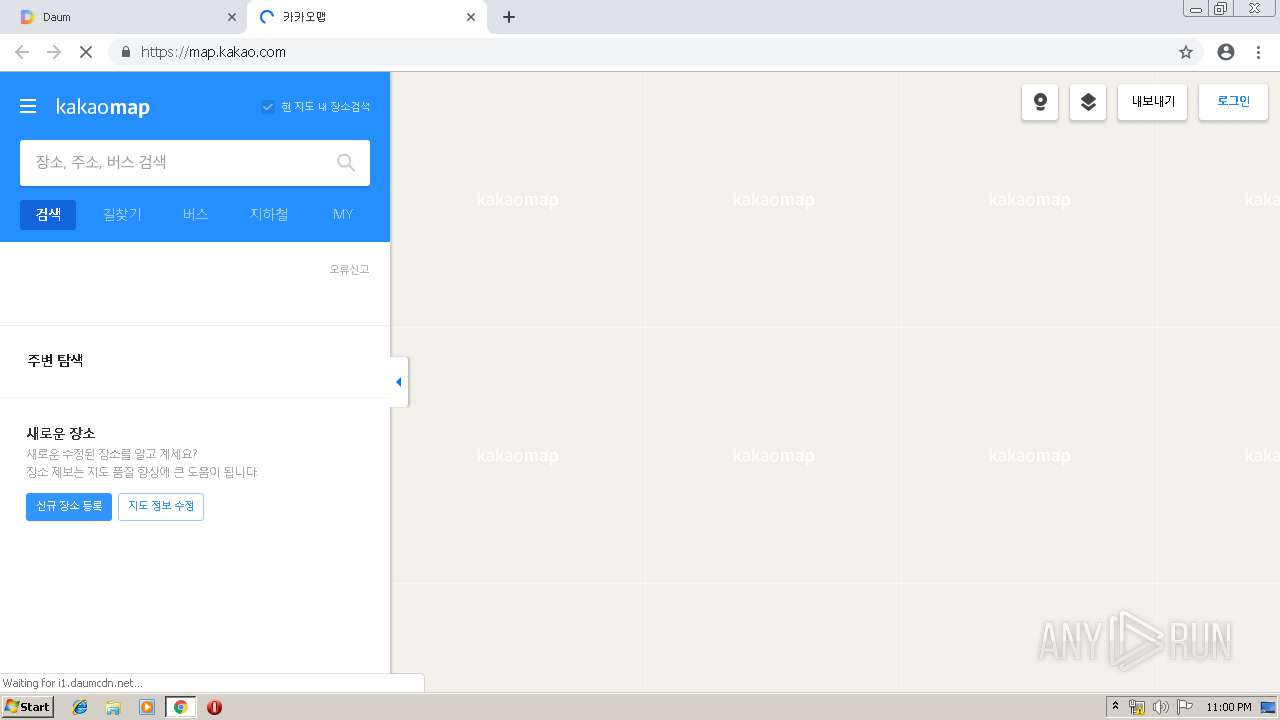Close the 카카오맵 tab
Screen dimensions: 1280x720
tap(471, 17)
